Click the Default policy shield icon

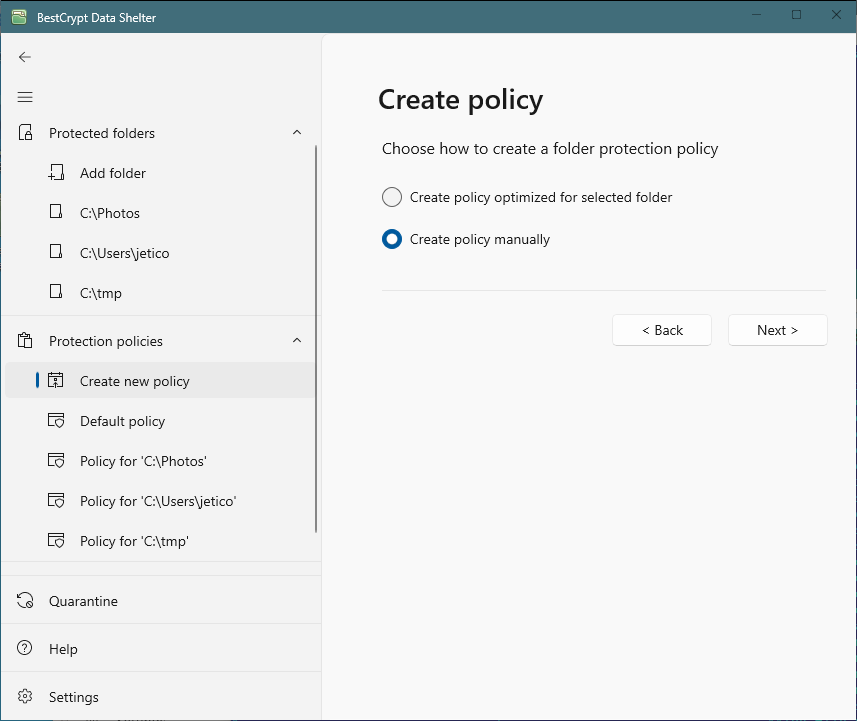(56, 420)
